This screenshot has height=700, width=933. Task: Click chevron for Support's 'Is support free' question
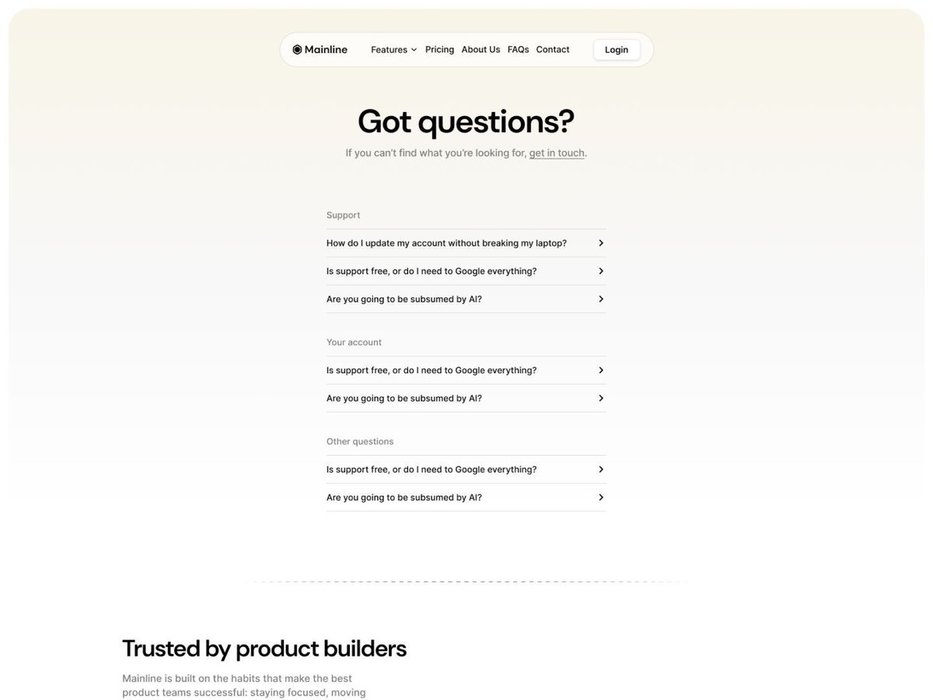(601, 271)
